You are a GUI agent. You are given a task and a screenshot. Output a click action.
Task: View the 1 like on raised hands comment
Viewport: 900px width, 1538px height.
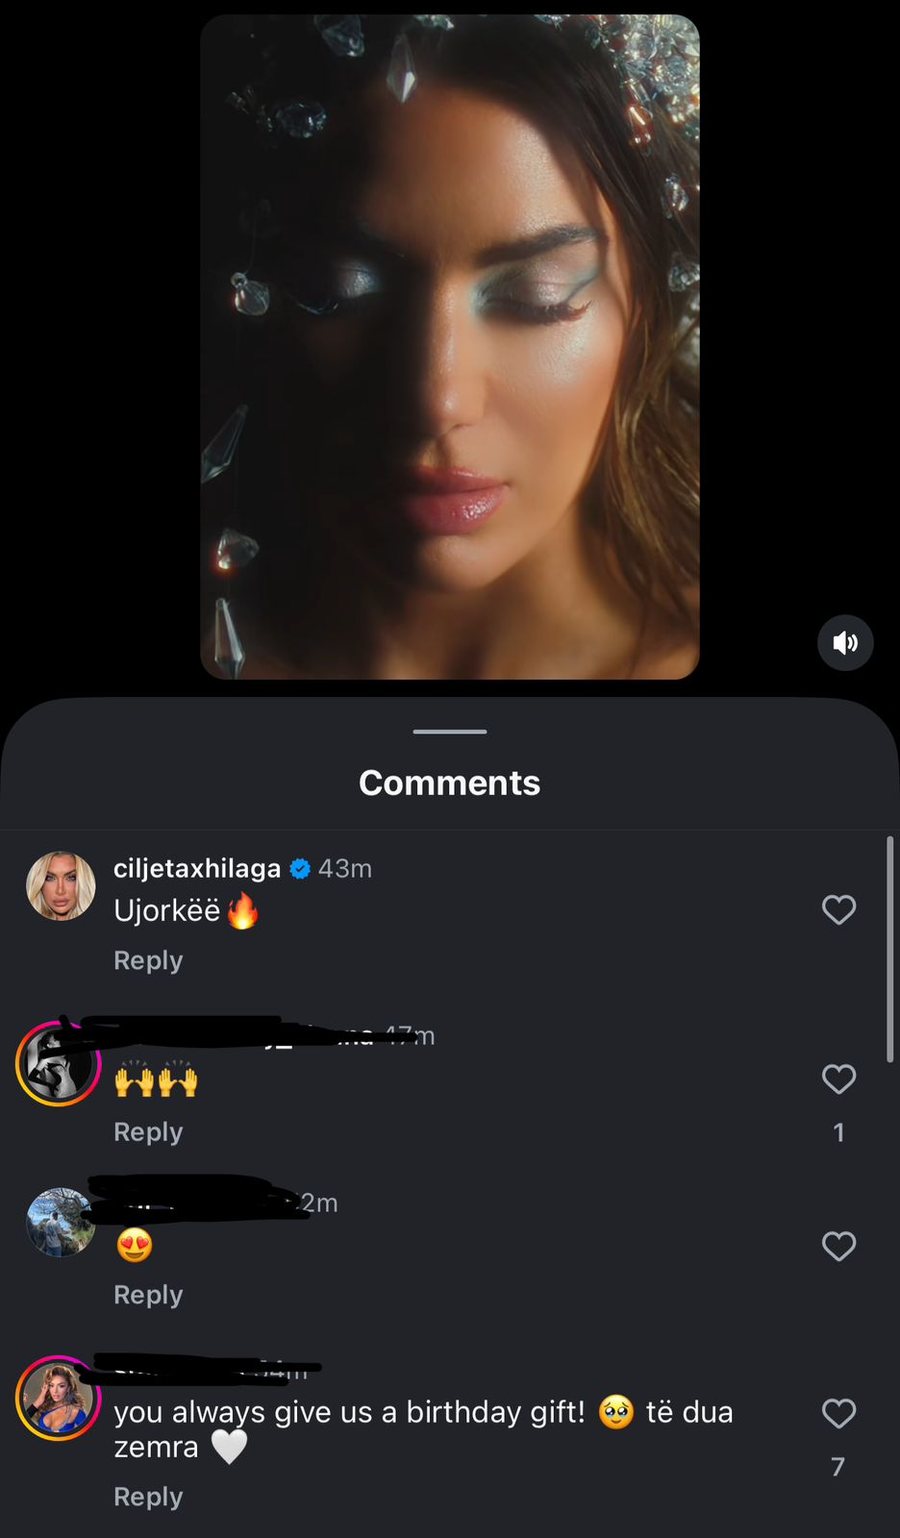coord(838,1132)
